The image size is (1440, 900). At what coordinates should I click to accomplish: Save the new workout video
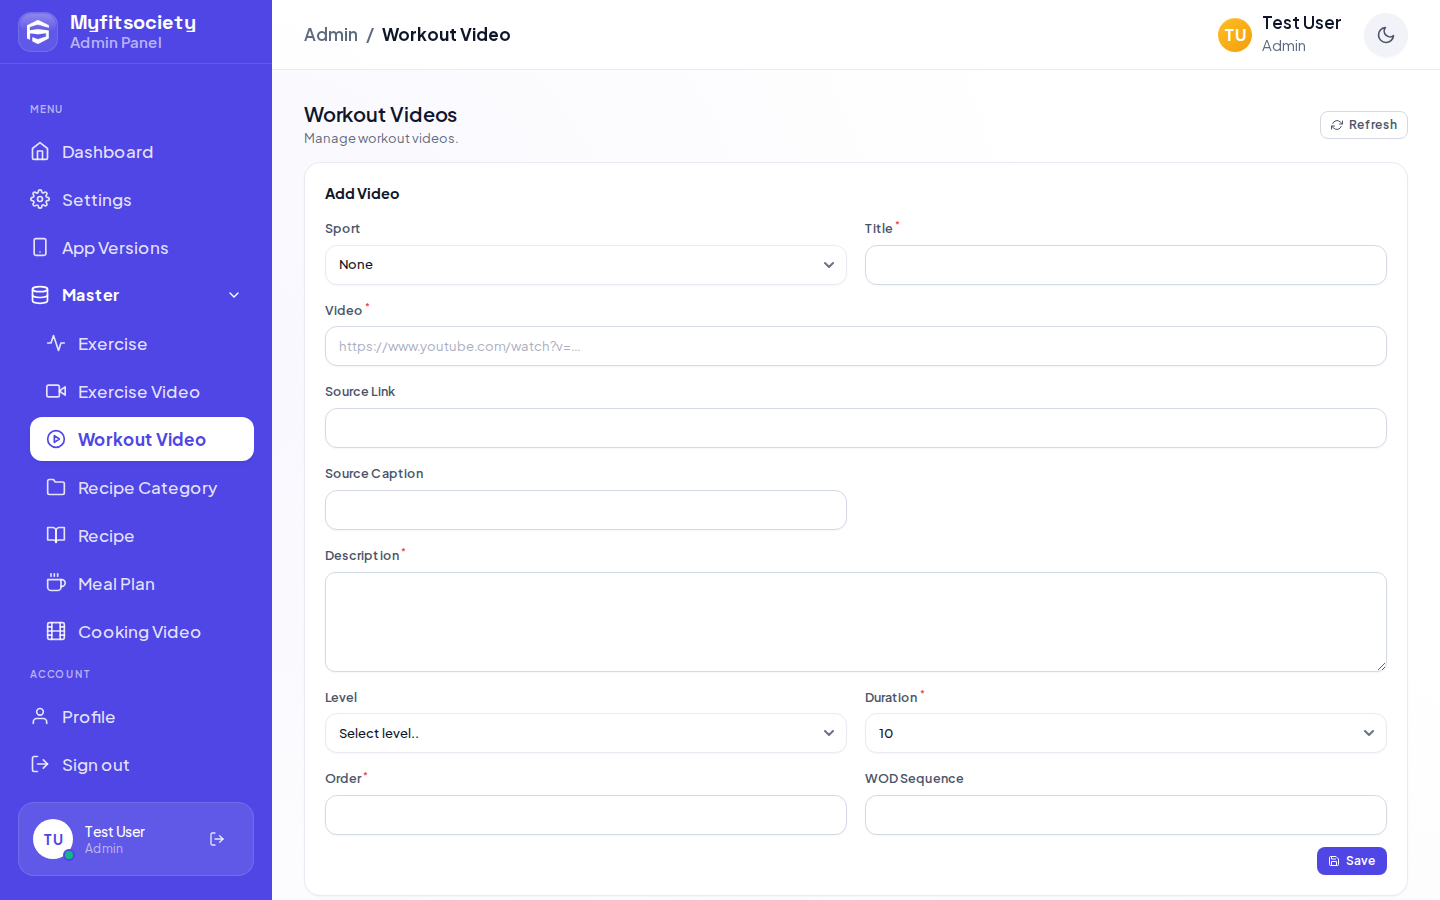(1352, 861)
